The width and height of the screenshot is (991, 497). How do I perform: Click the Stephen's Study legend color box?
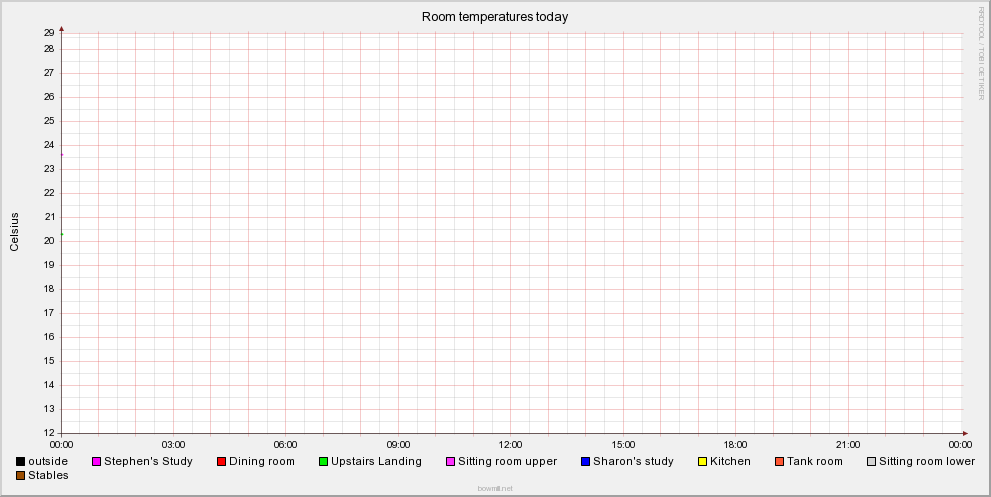point(97,461)
